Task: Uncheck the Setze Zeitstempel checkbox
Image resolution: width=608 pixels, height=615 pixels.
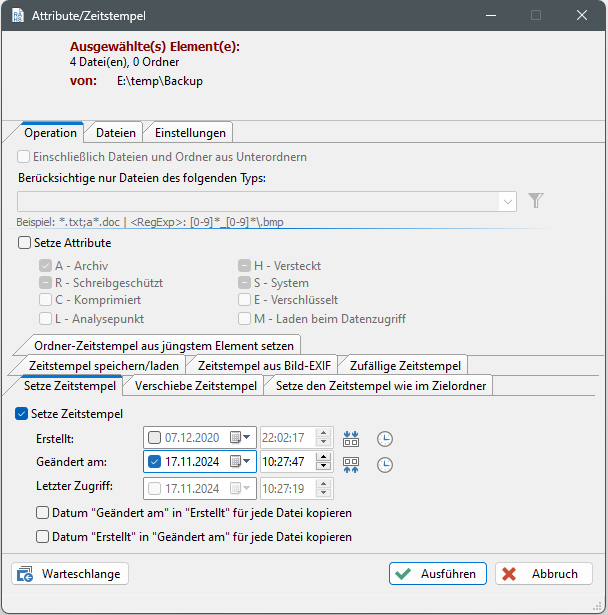Action: point(23,413)
